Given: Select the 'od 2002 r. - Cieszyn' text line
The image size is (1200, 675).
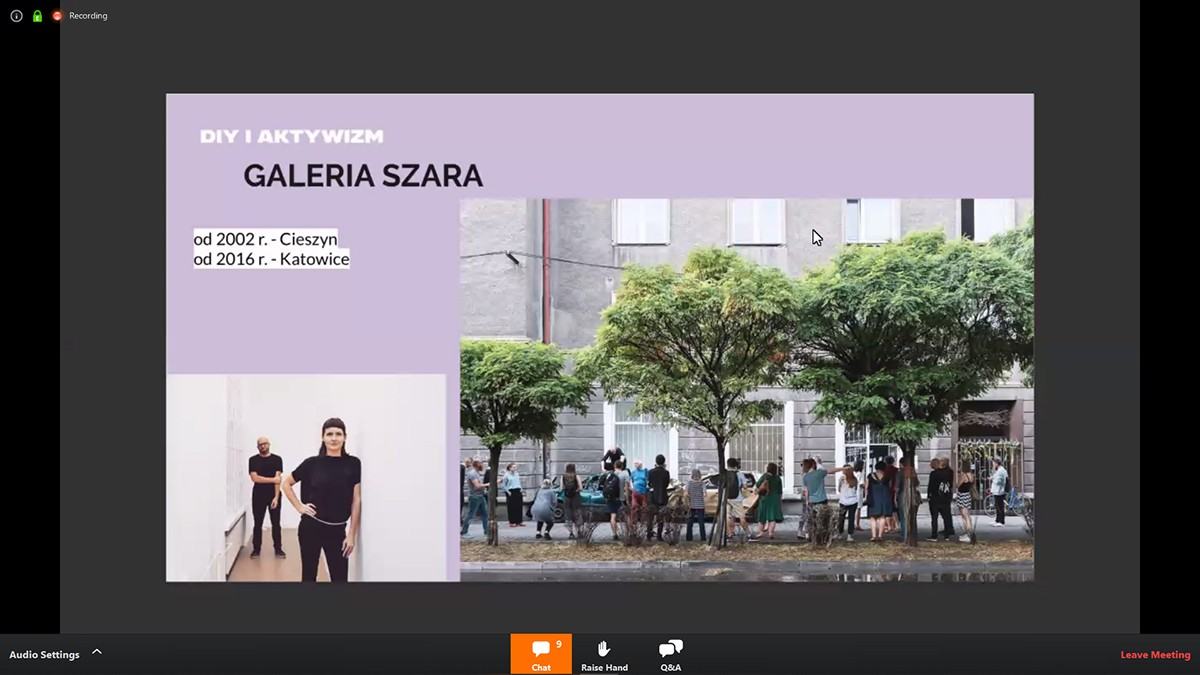Looking at the screenshot, I should pyautogui.click(x=265, y=239).
